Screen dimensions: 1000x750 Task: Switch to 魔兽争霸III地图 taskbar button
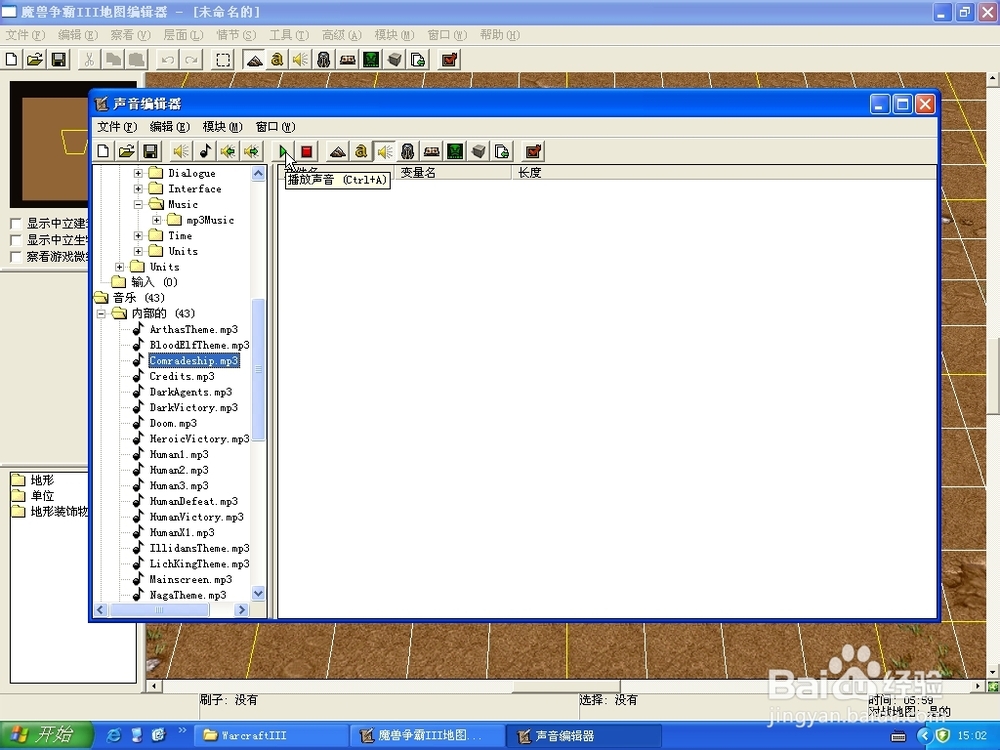coord(427,735)
